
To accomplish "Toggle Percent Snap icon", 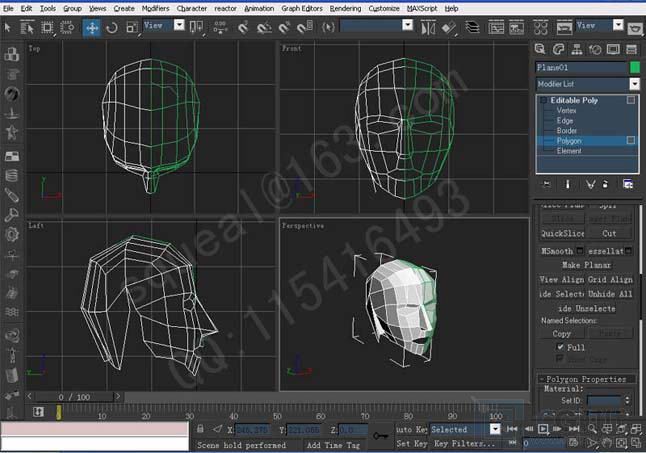I will pos(284,28).
